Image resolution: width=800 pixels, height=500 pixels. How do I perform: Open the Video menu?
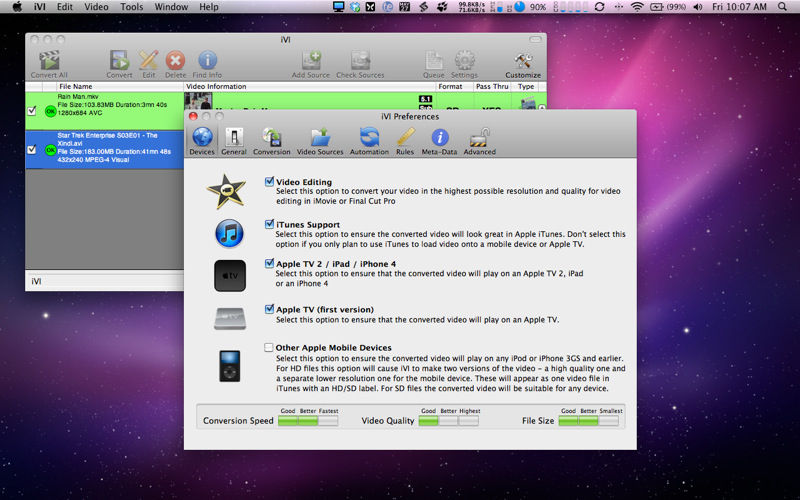[96, 7]
